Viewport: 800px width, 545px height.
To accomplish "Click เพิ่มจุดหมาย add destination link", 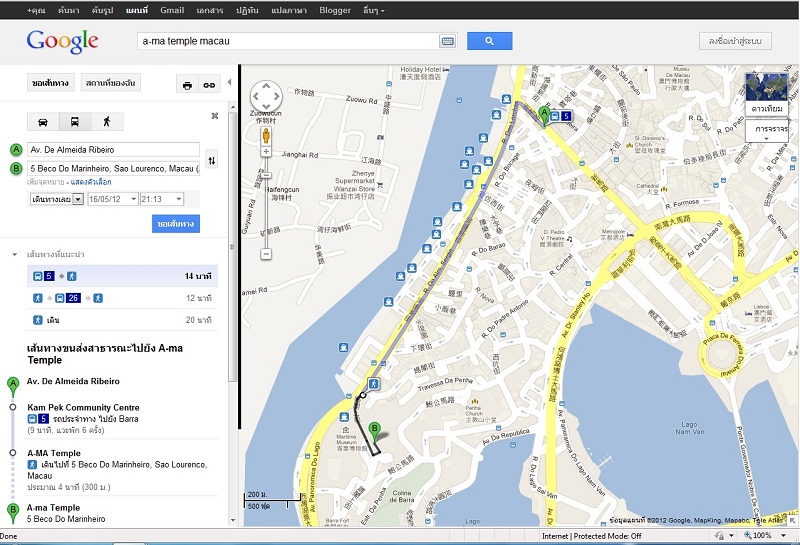I will (x=45, y=182).
